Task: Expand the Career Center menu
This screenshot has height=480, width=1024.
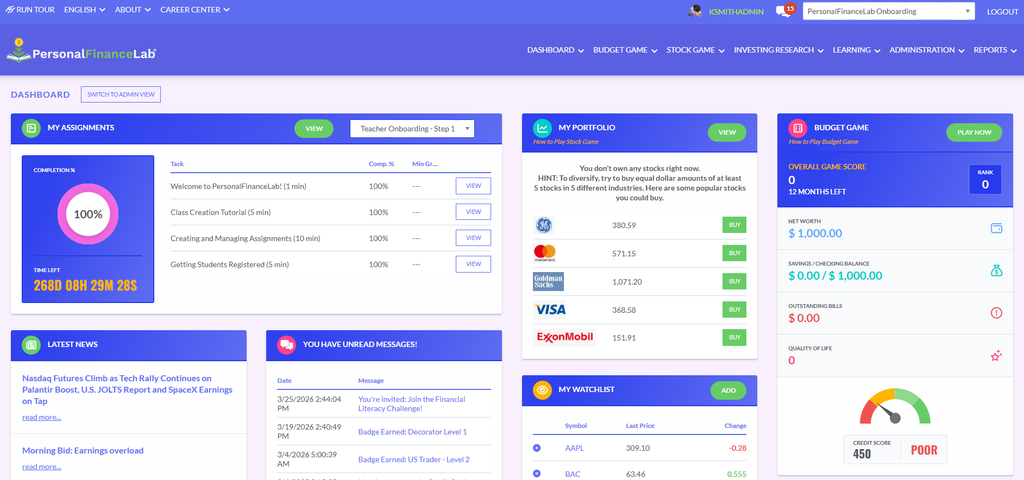Action: coord(195,10)
